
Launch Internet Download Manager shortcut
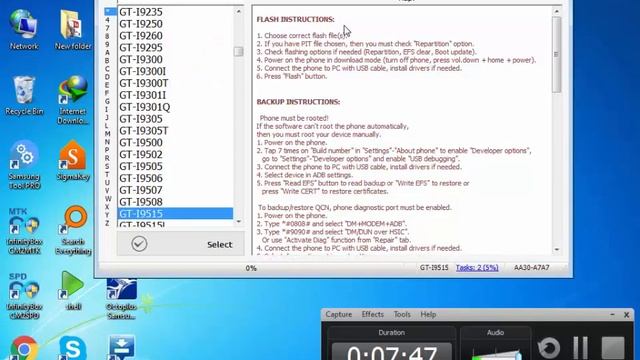73,99
